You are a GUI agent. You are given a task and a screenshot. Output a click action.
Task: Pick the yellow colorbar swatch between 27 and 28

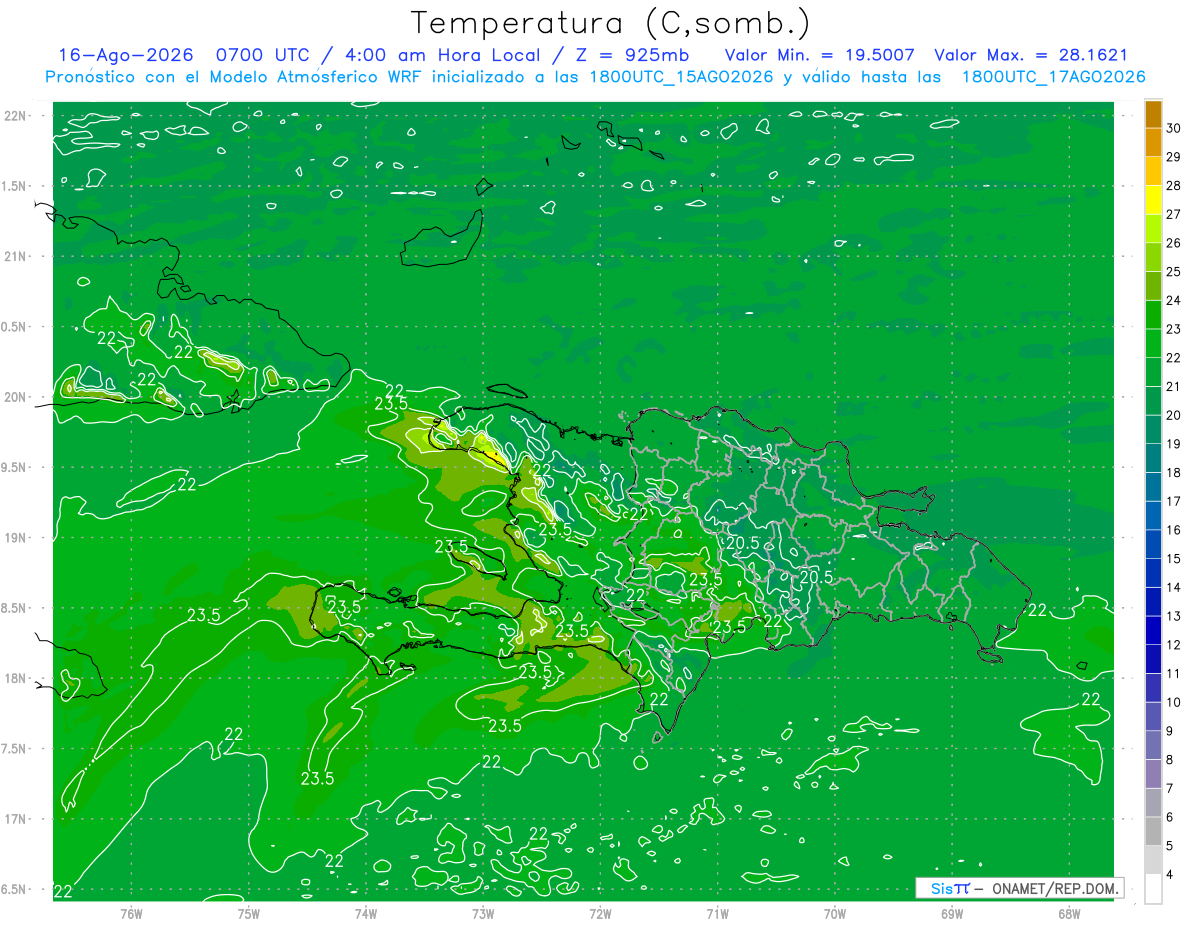pyautogui.click(x=1153, y=201)
